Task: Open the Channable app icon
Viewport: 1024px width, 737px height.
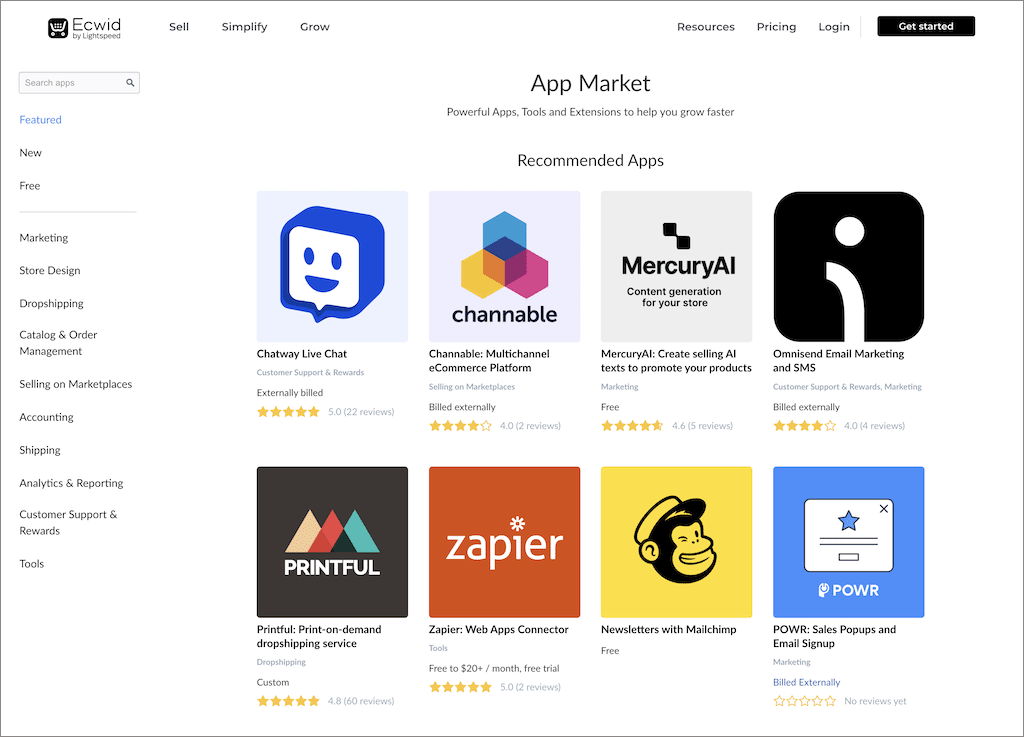Action: pyautogui.click(x=504, y=267)
